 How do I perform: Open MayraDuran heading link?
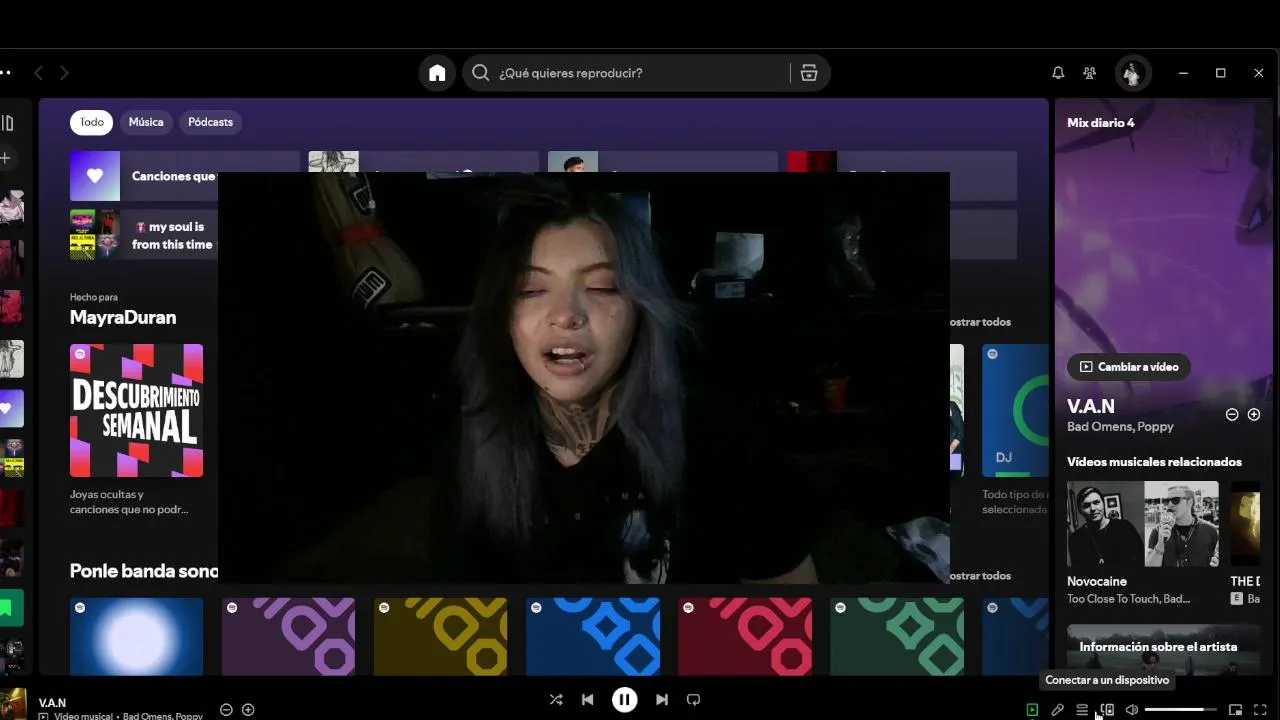click(123, 317)
